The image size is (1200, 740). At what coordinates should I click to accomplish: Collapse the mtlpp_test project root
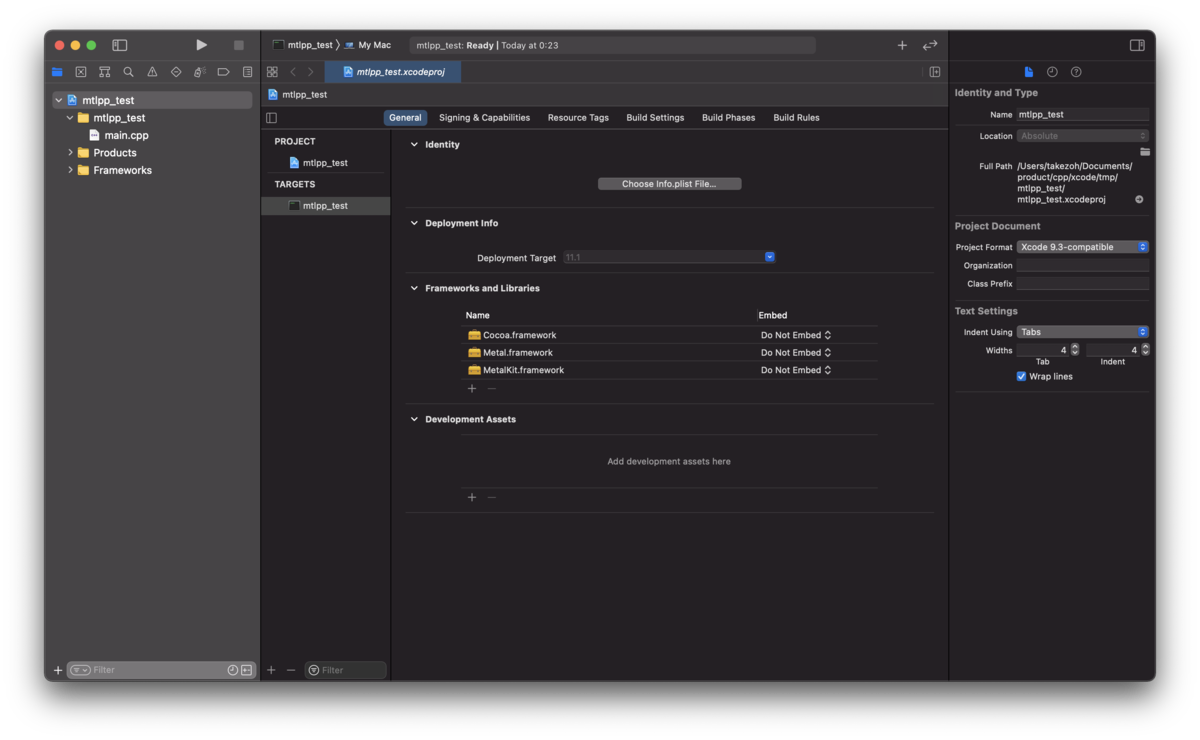(59, 100)
